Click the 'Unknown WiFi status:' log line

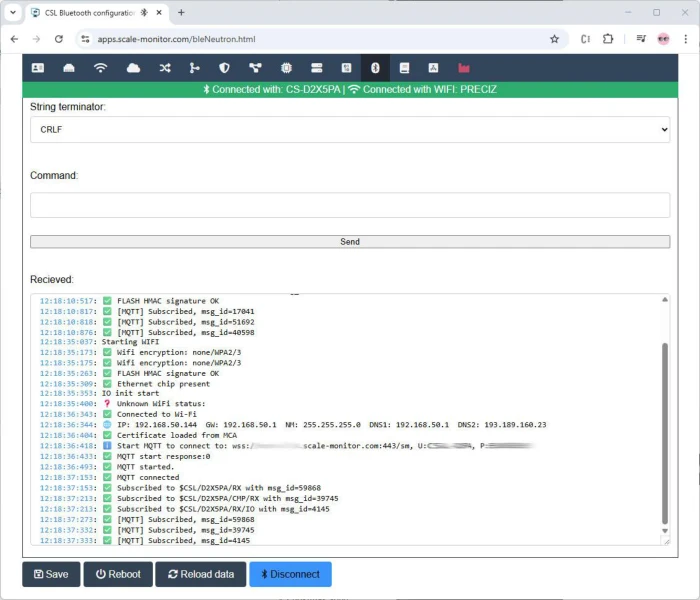coord(122,404)
